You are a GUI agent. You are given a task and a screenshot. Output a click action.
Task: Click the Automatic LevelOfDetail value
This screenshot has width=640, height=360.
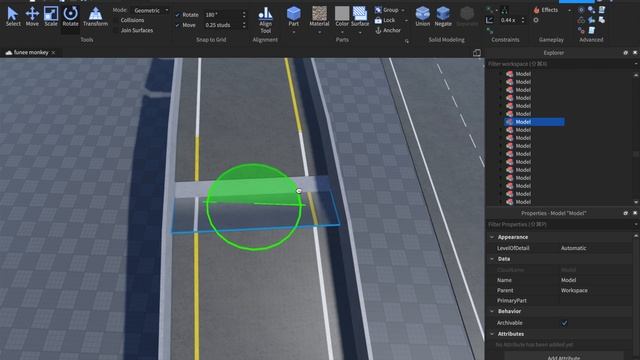573,248
